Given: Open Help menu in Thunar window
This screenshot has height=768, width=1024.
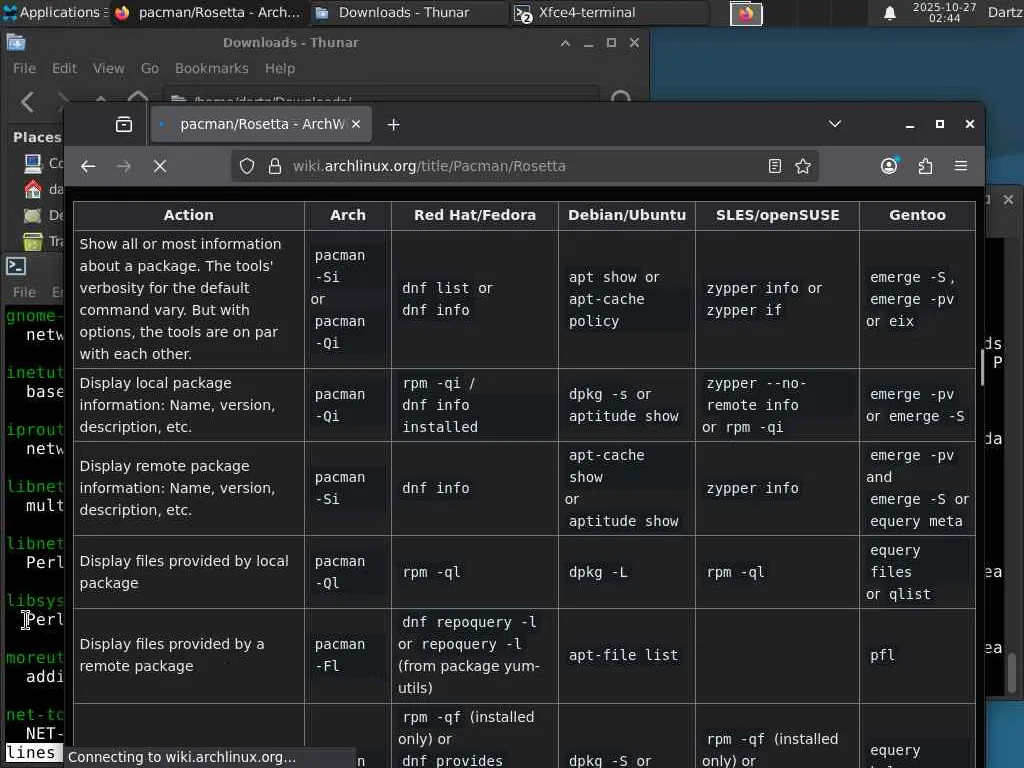Looking at the screenshot, I should click(x=280, y=69).
